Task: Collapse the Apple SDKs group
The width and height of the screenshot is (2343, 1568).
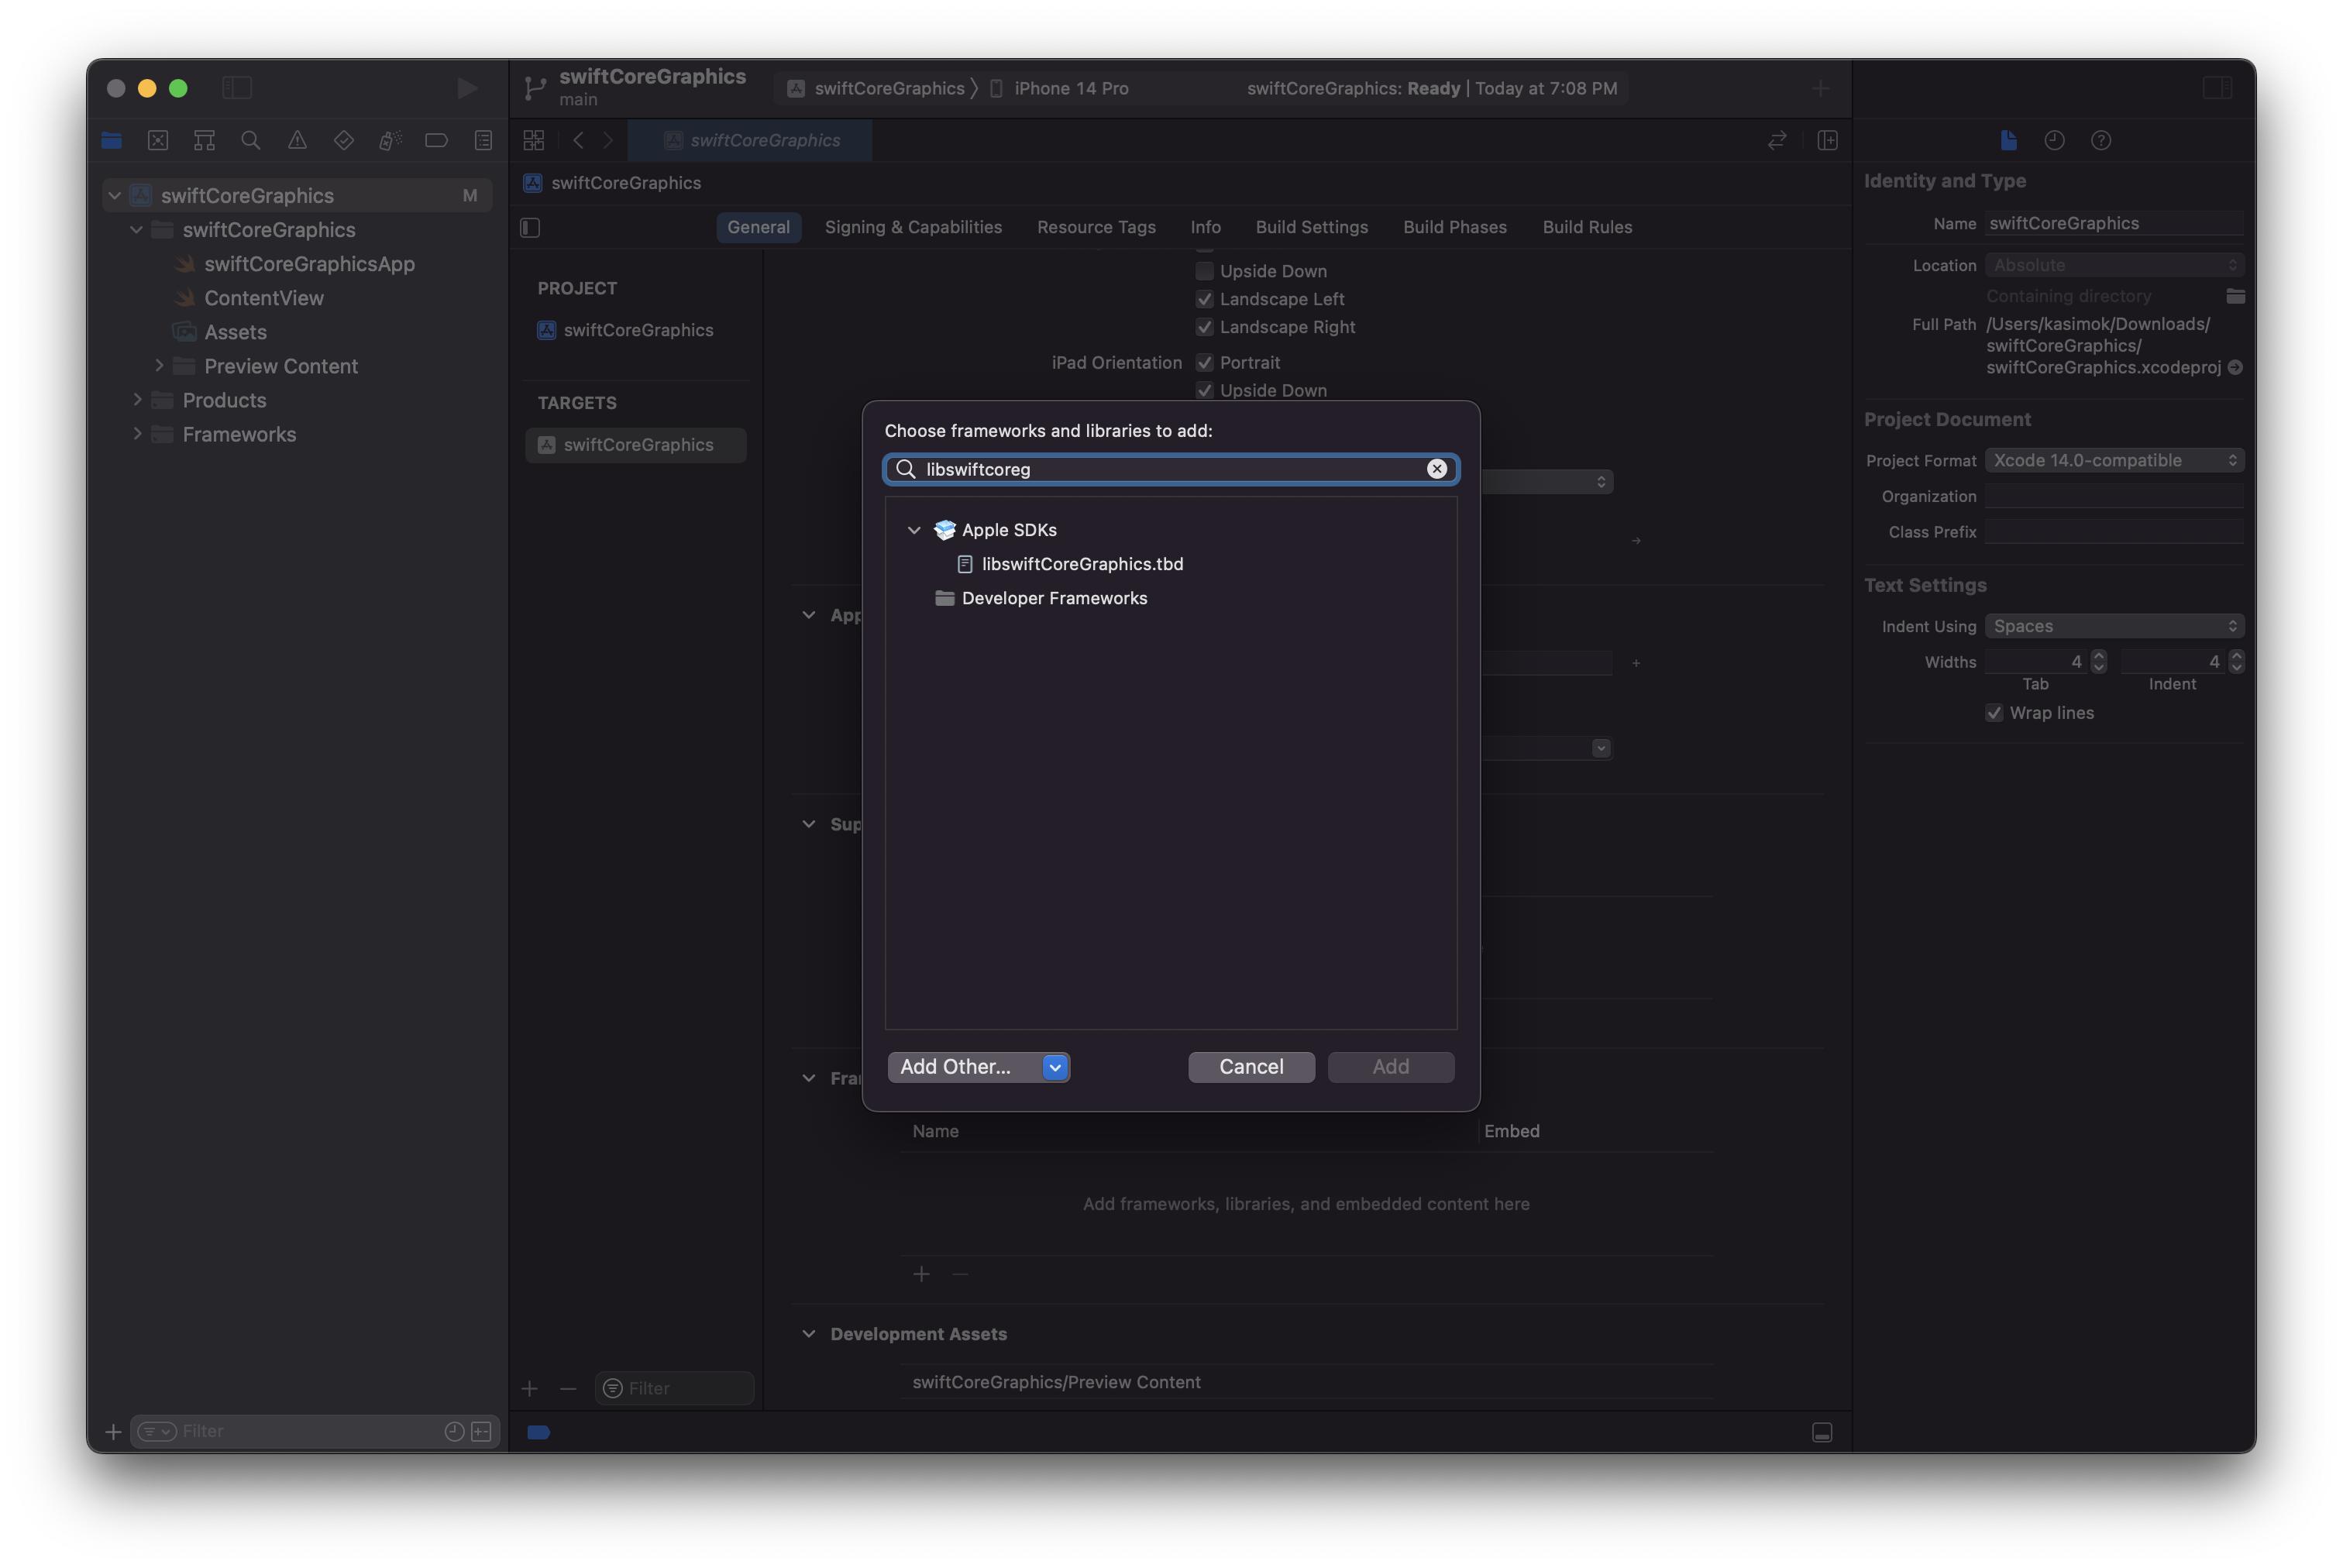Action: (x=913, y=530)
